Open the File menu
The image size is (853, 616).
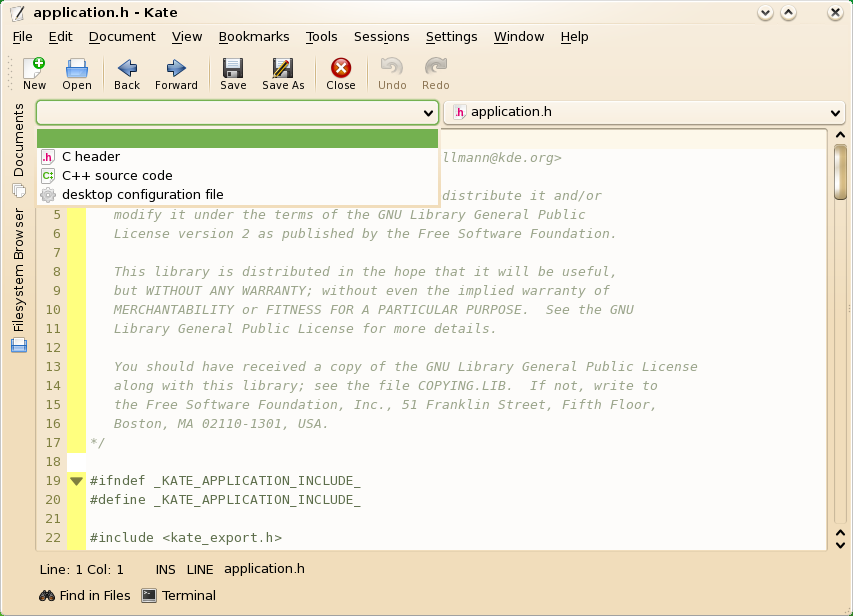[x=22, y=37]
